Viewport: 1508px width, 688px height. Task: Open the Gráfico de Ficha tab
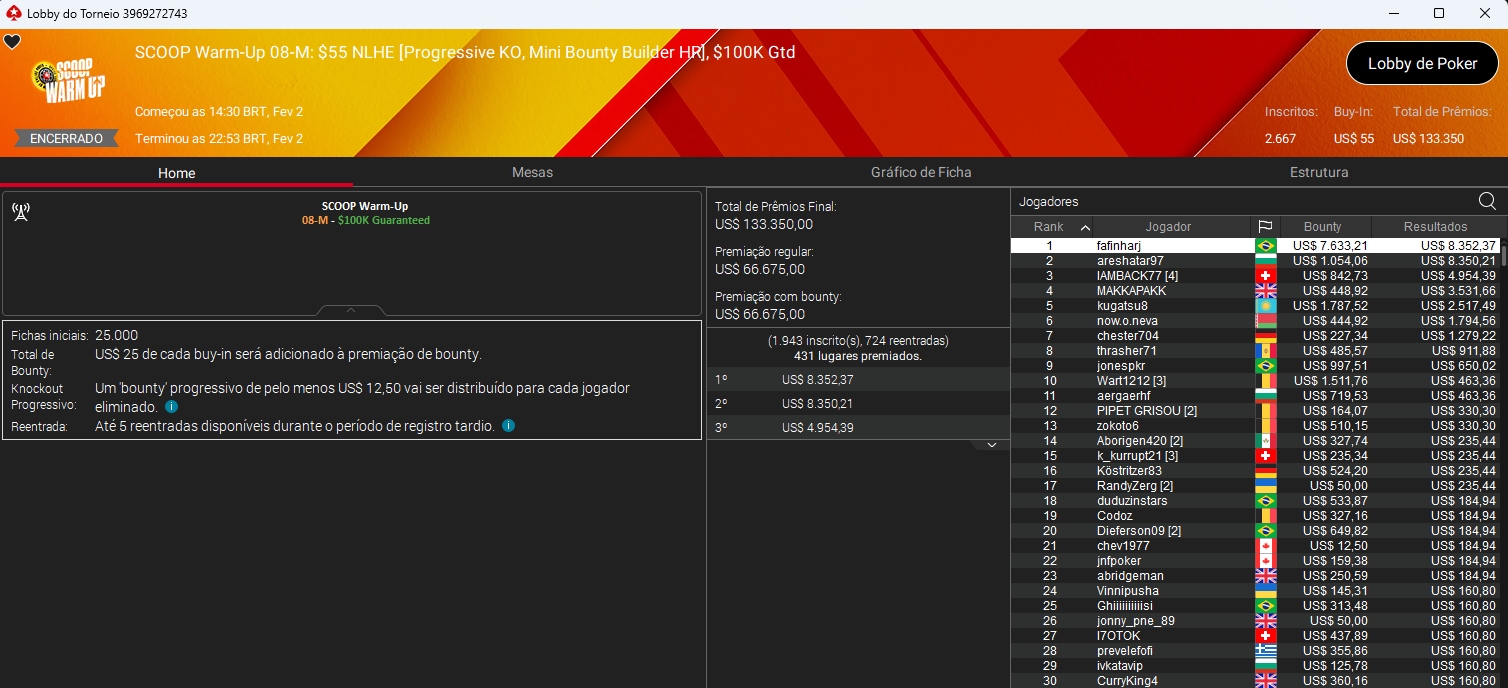[920, 172]
